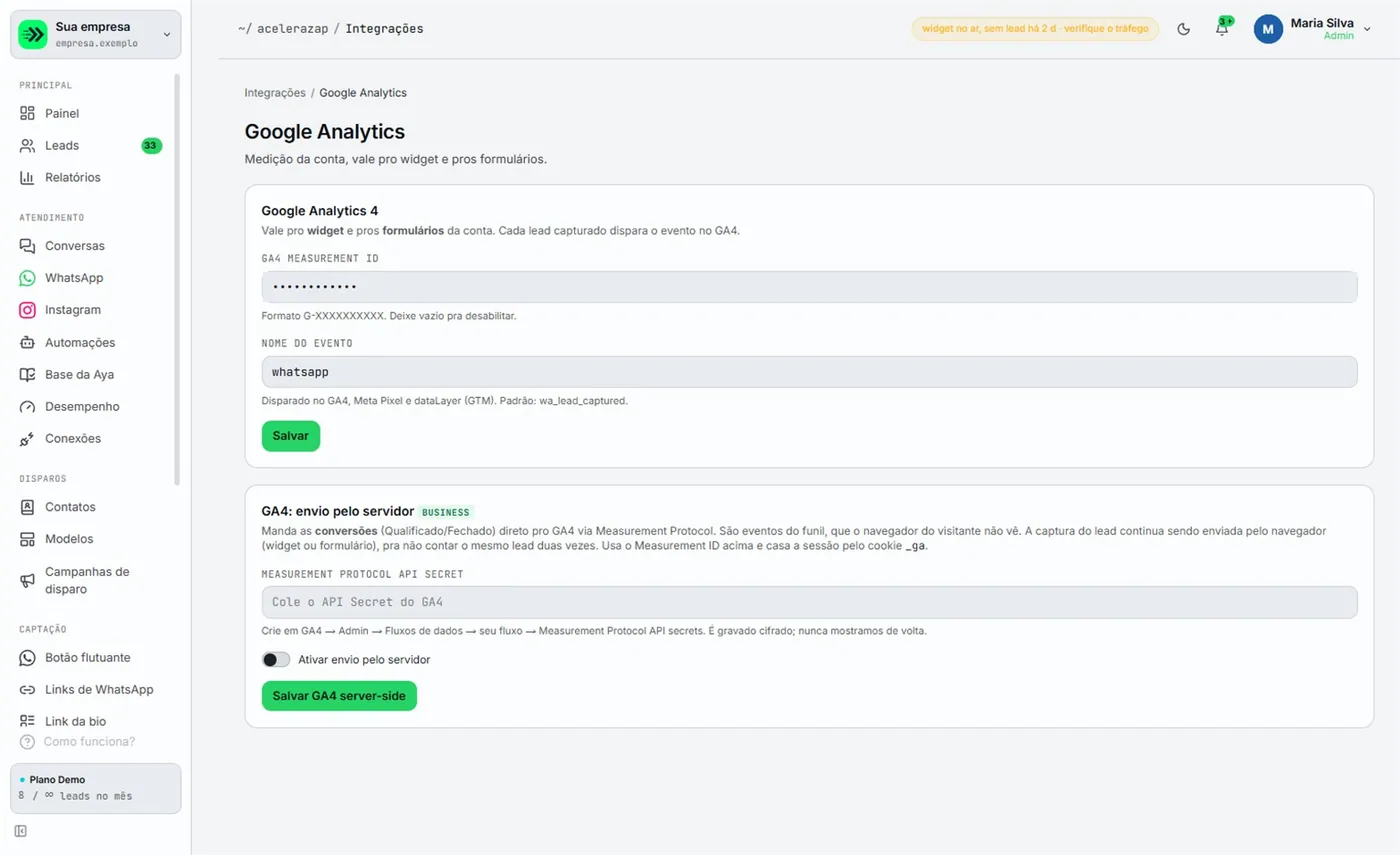Click the widget no ar status banner

[x=1035, y=29]
